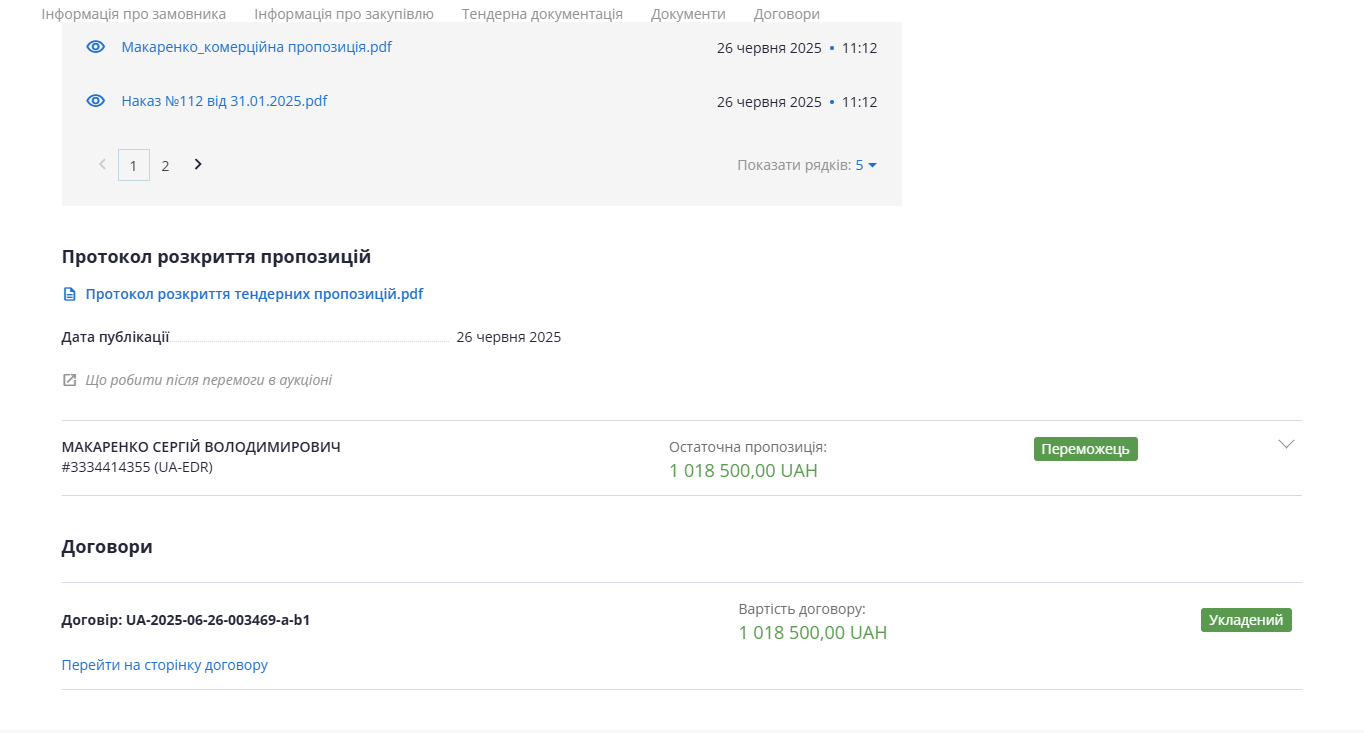Screen dimensions: 1364x733
Task: Click previous page left arrow
Action: coord(102,165)
